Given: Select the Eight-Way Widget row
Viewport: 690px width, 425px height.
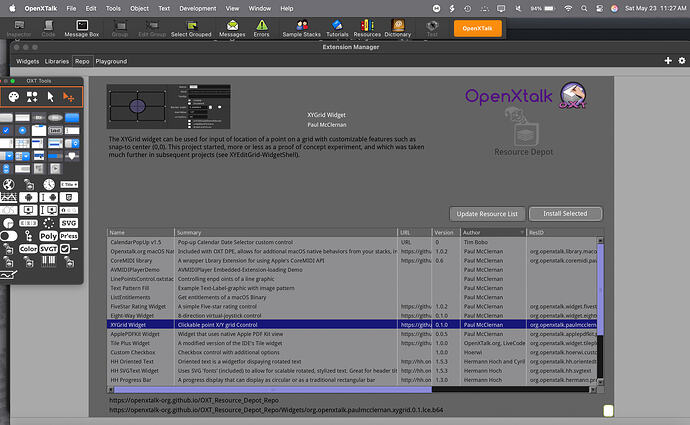Looking at the screenshot, I should tap(352, 315).
